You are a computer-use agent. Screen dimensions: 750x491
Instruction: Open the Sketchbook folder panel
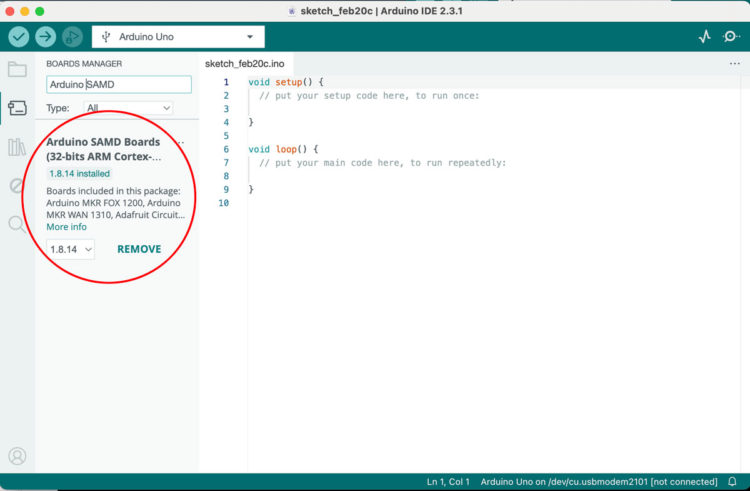17,69
